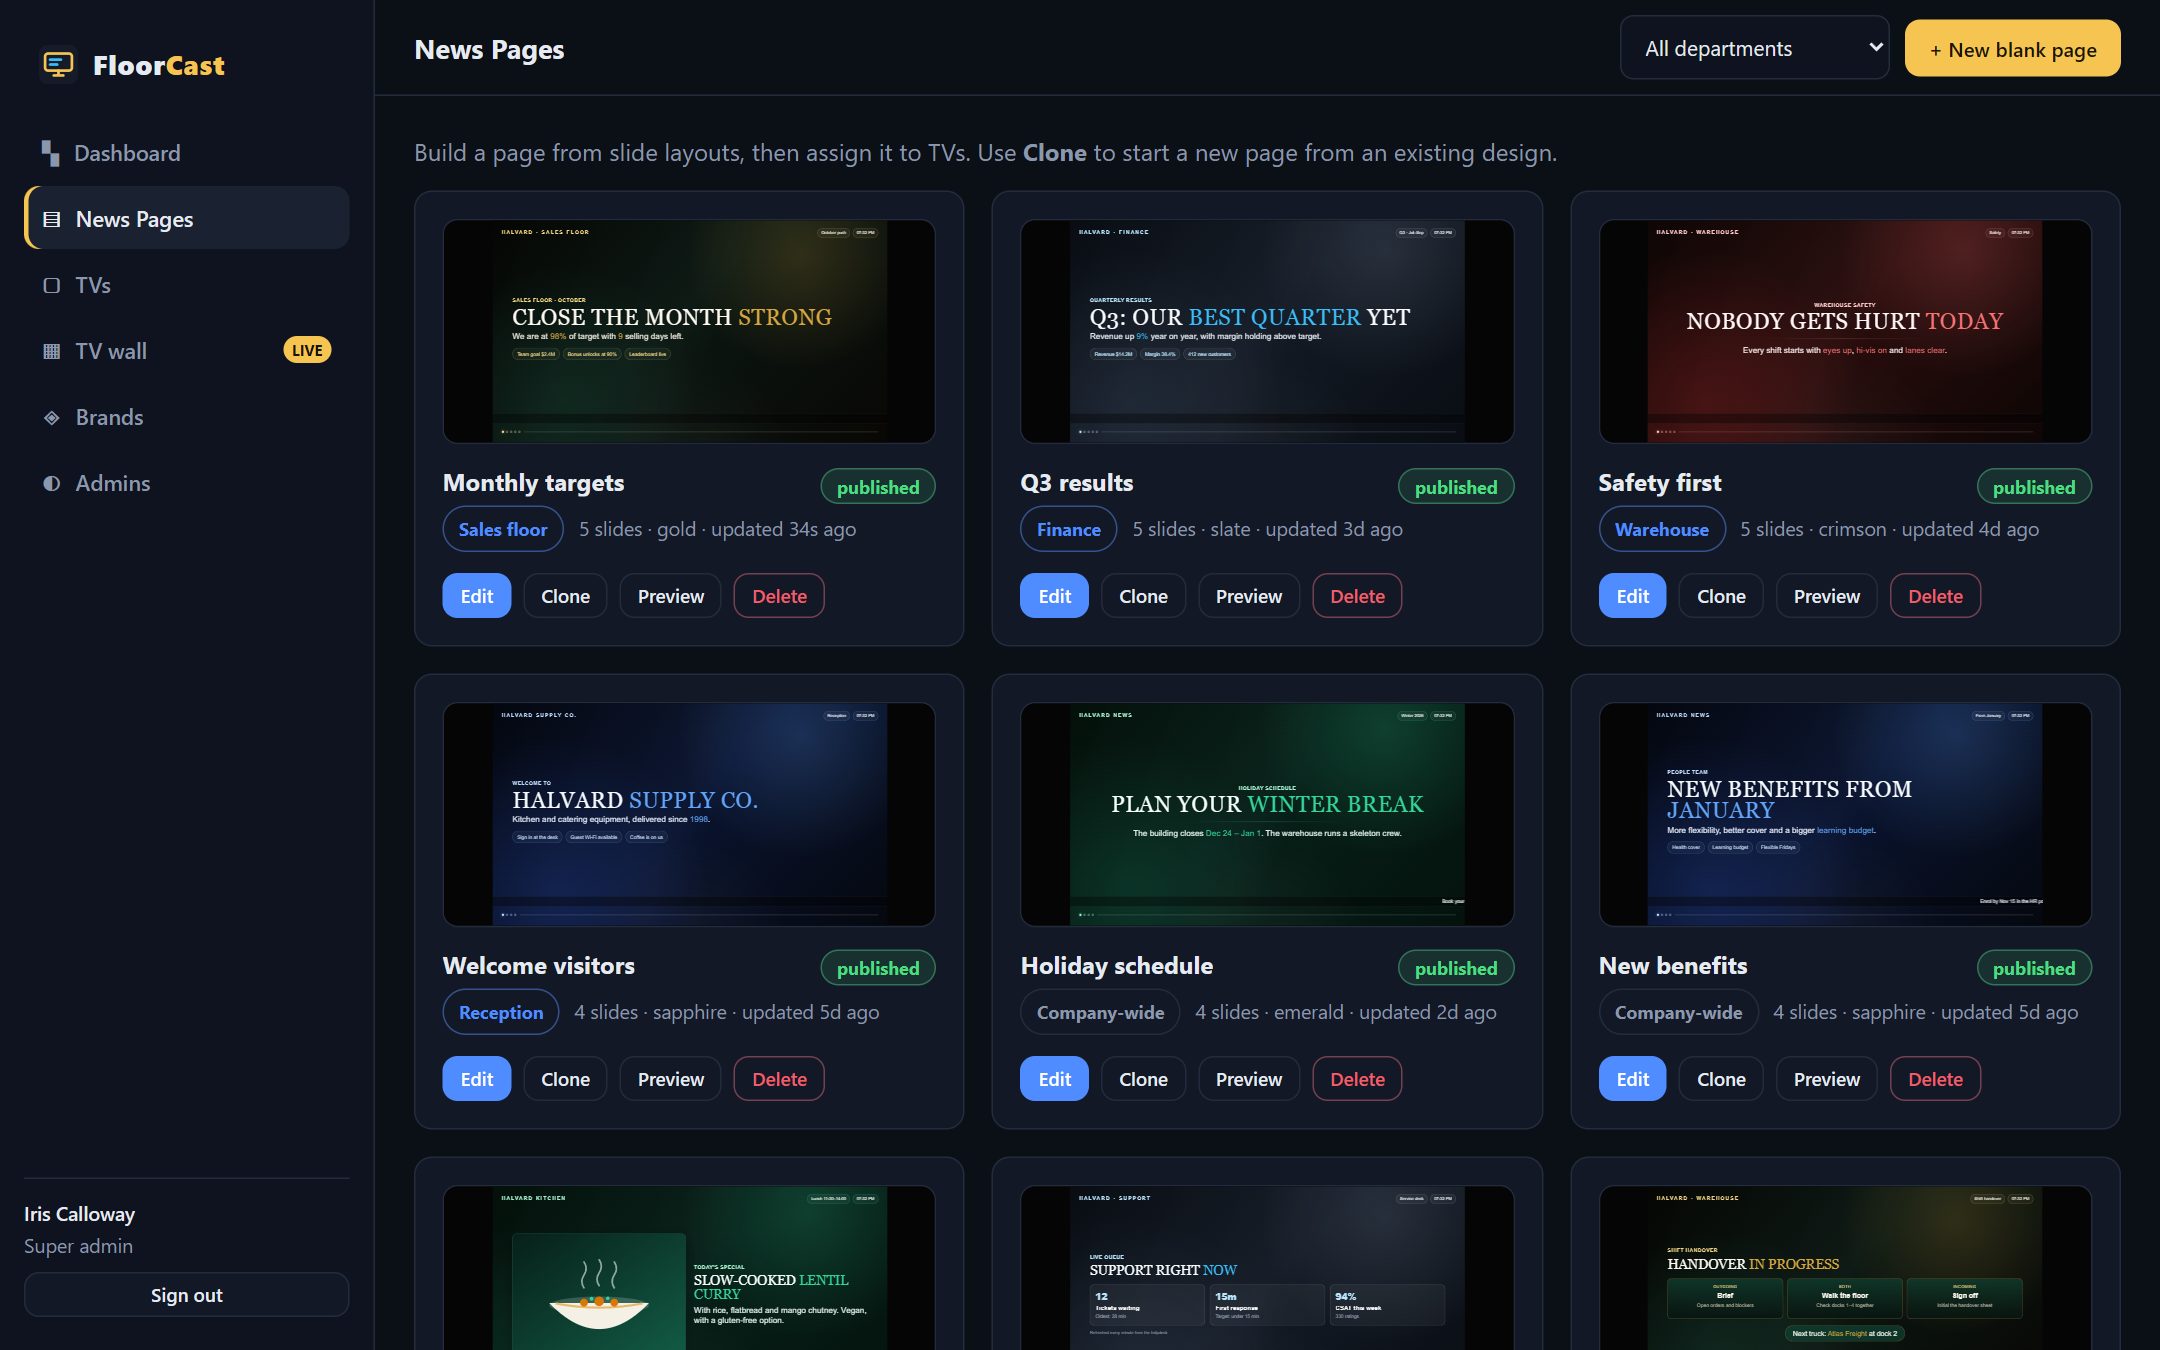Go to the Brands section
This screenshot has height=1350, width=2160.
click(x=187, y=417)
